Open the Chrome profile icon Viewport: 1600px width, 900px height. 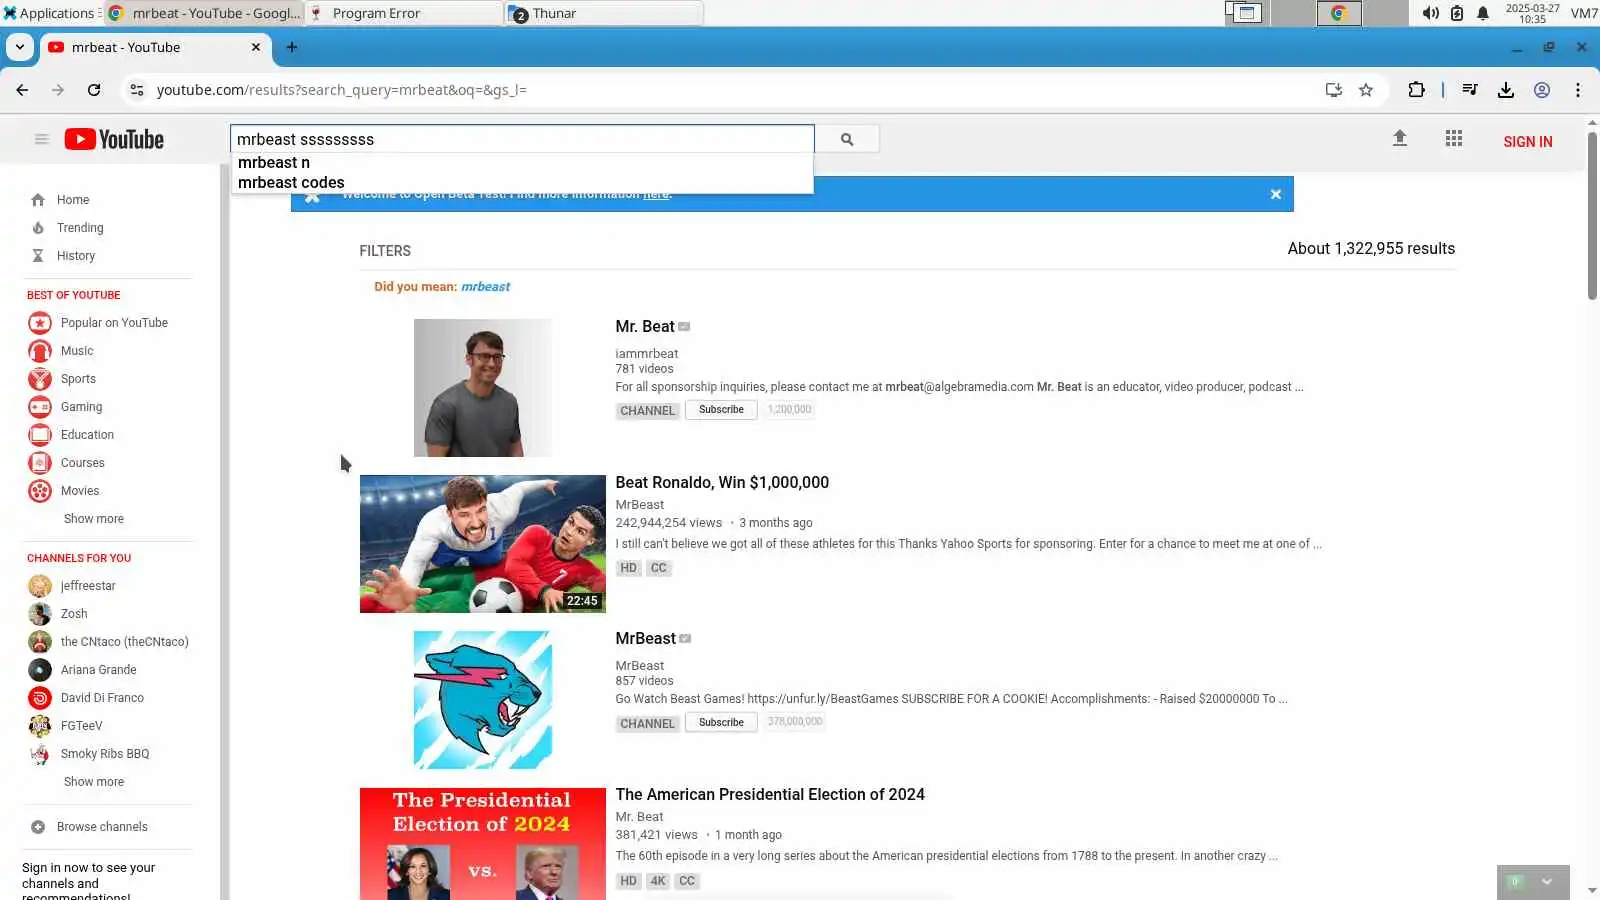click(x=1542, y=90)
